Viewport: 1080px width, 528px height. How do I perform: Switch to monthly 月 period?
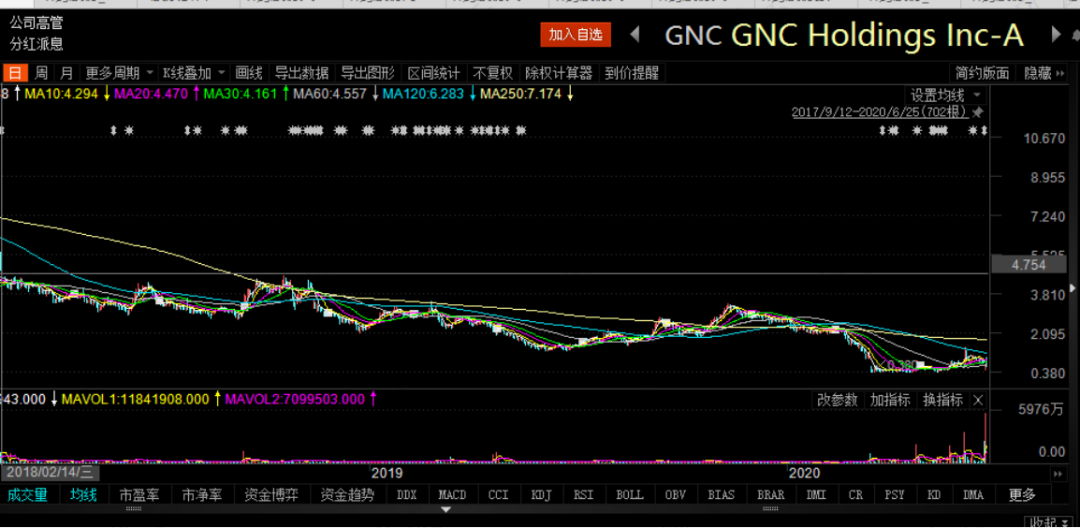[66, 73]
